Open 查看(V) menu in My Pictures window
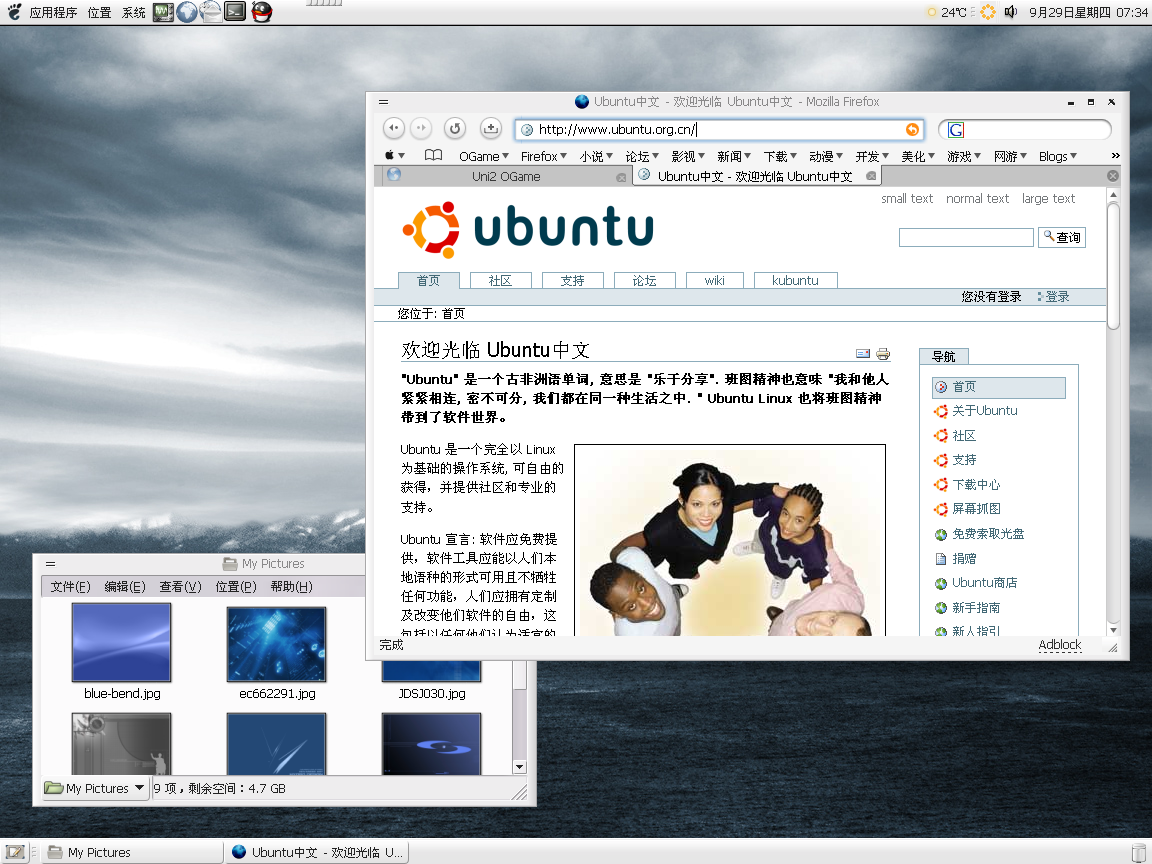 (x=180, y=586)
